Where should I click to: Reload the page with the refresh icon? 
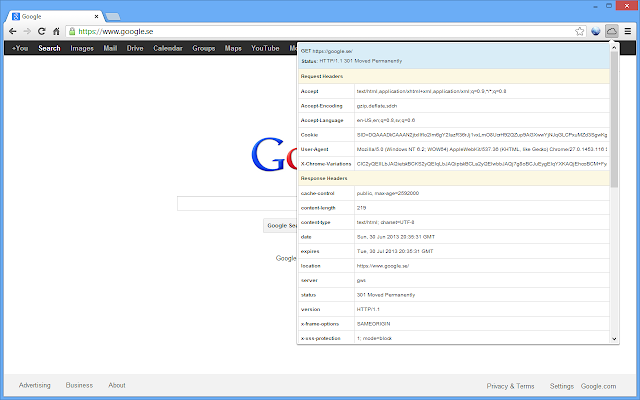(42, 31)
